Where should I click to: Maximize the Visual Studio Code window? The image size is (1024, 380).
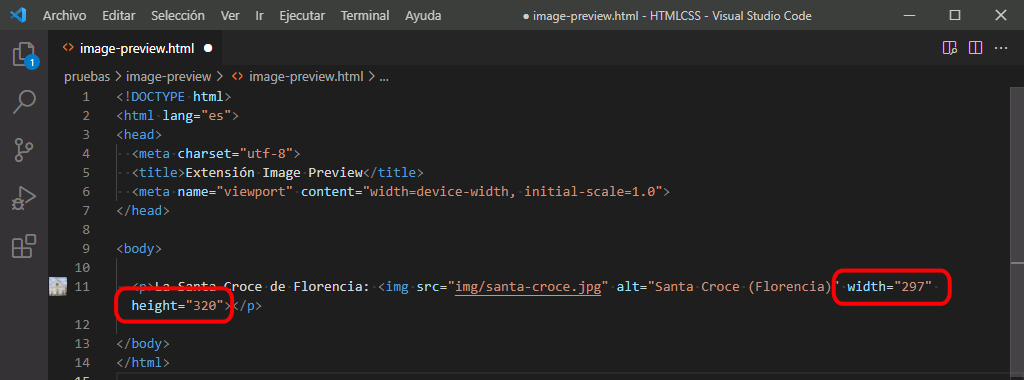[955, 15]
